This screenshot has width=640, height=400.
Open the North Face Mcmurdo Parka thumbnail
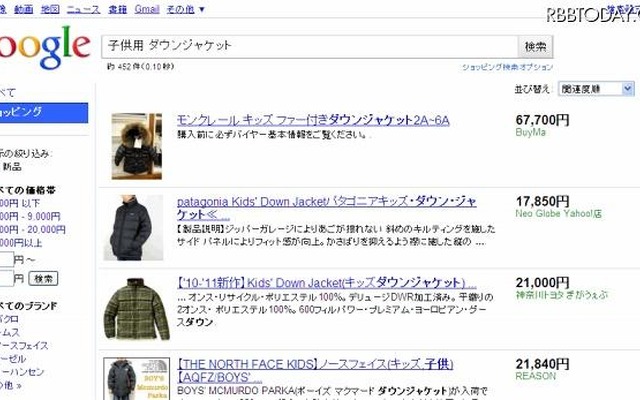(137, 379)
